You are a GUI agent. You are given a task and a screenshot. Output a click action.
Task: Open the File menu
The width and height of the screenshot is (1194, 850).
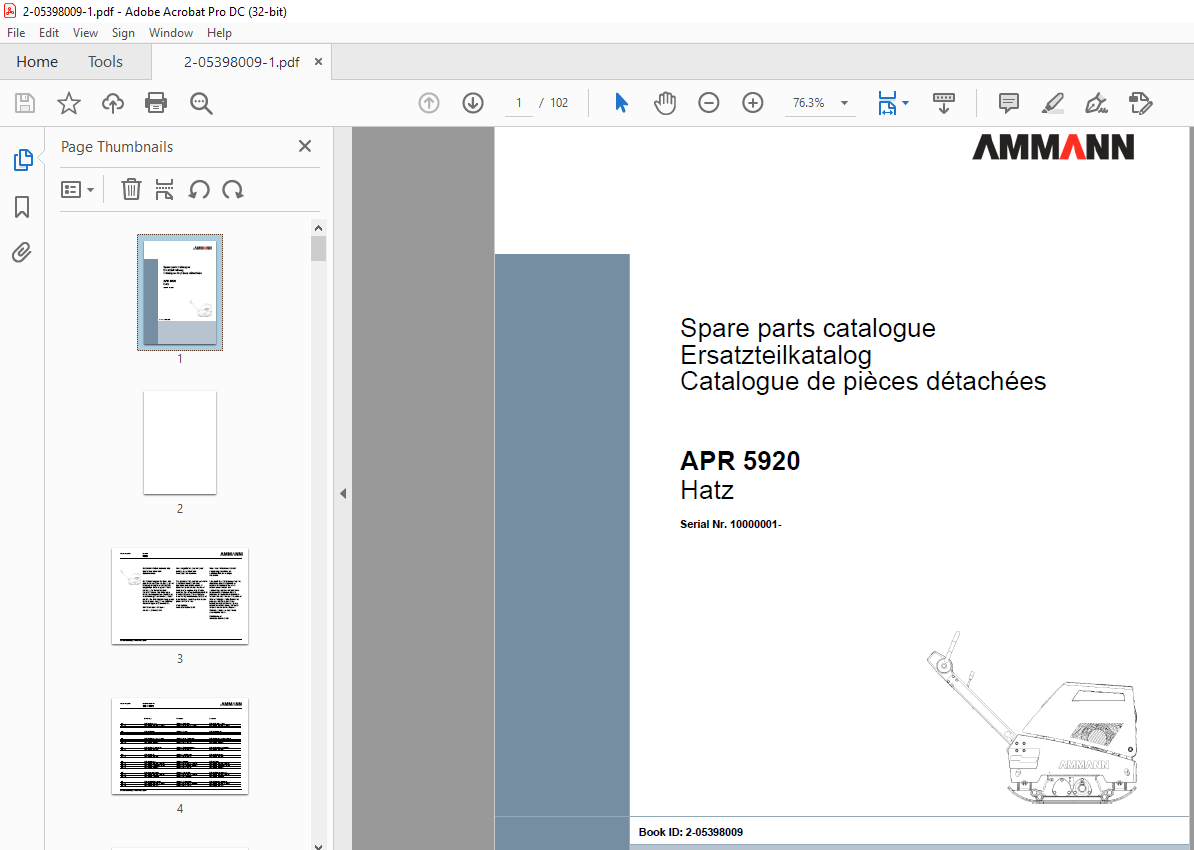(16, 33)
